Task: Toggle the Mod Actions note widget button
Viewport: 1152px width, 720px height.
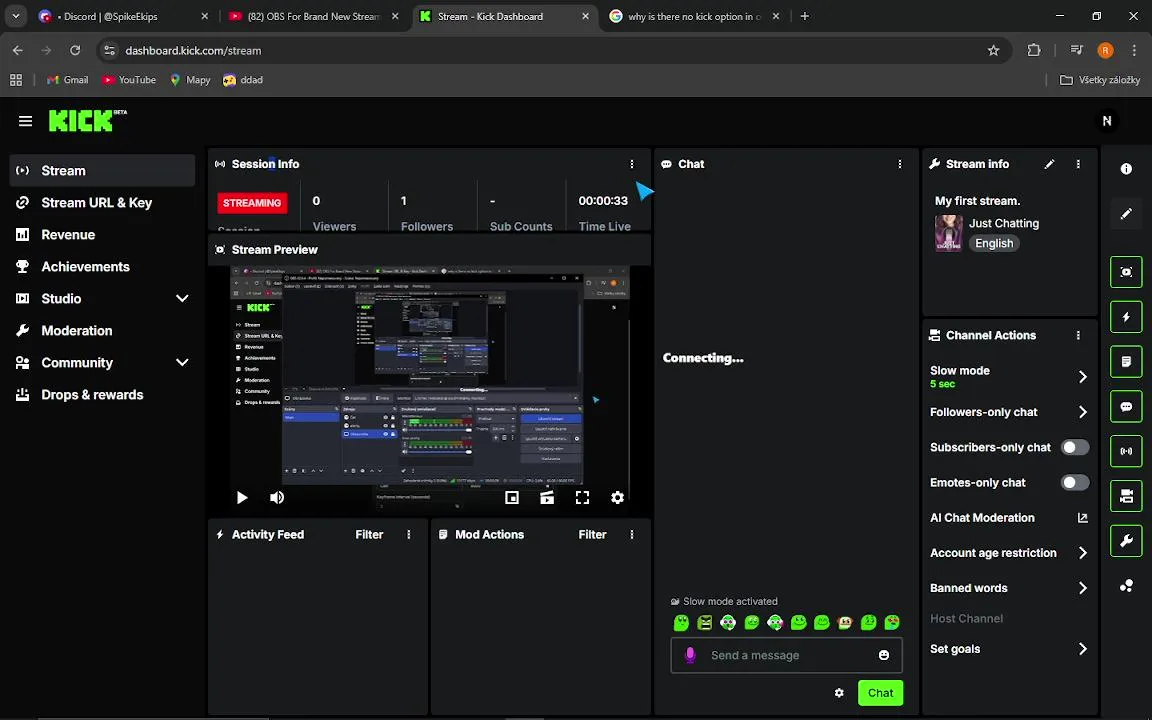Action: [1126, 361]
